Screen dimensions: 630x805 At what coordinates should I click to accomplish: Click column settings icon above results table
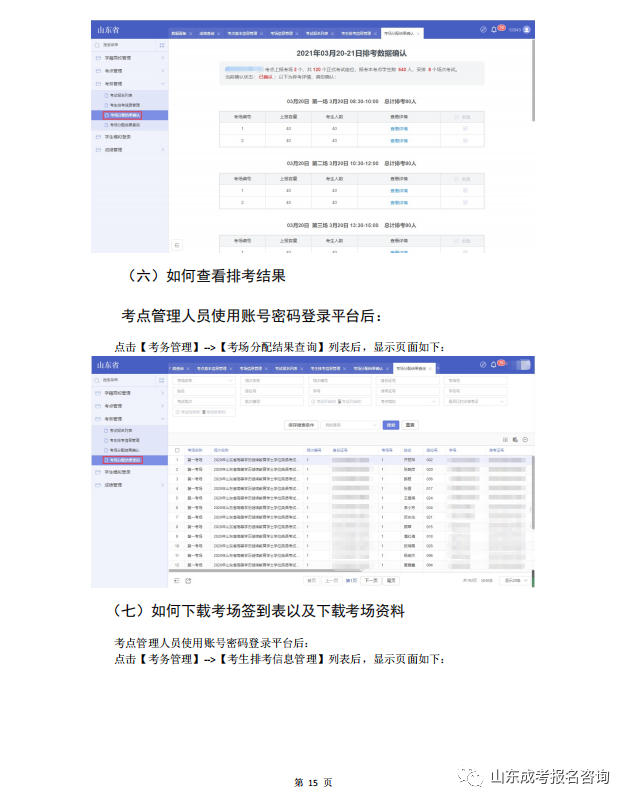tap(505, 439)
